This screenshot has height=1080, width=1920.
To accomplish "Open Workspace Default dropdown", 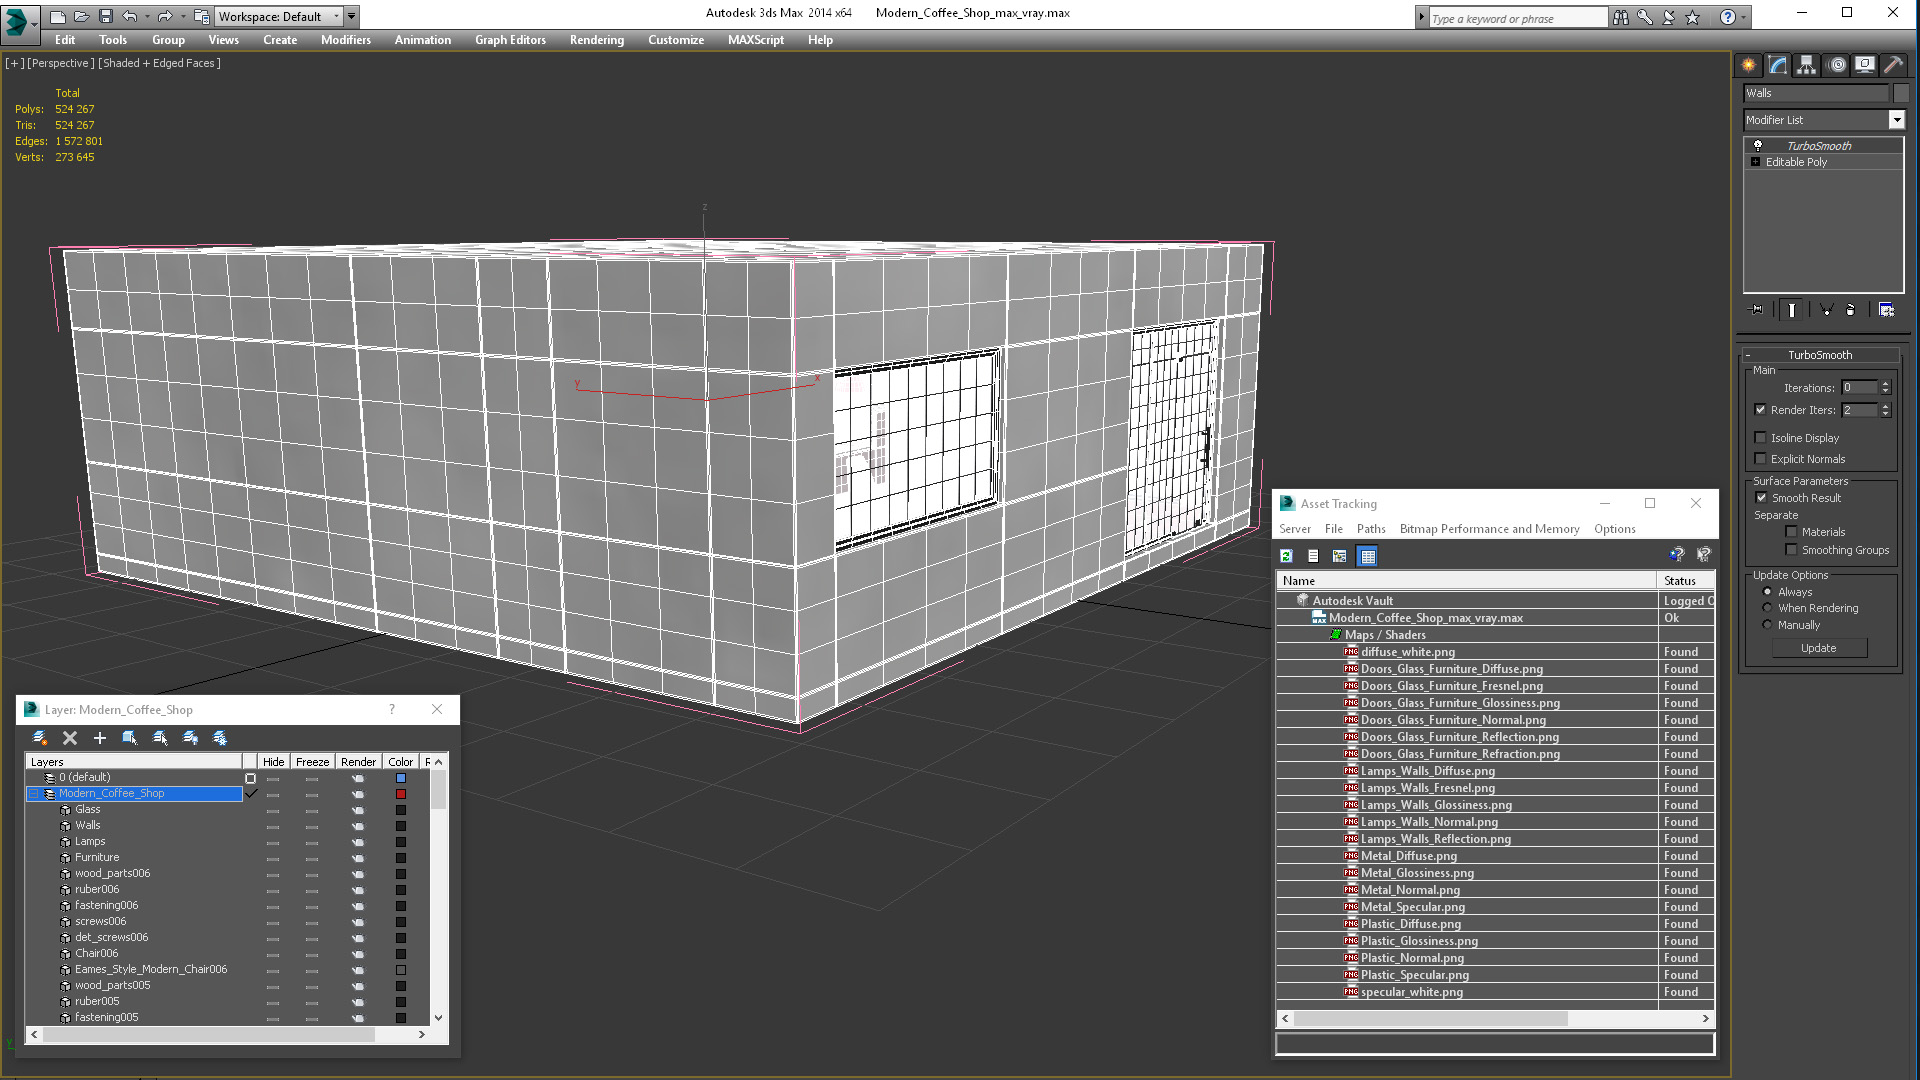I will [x=336, y=16].
